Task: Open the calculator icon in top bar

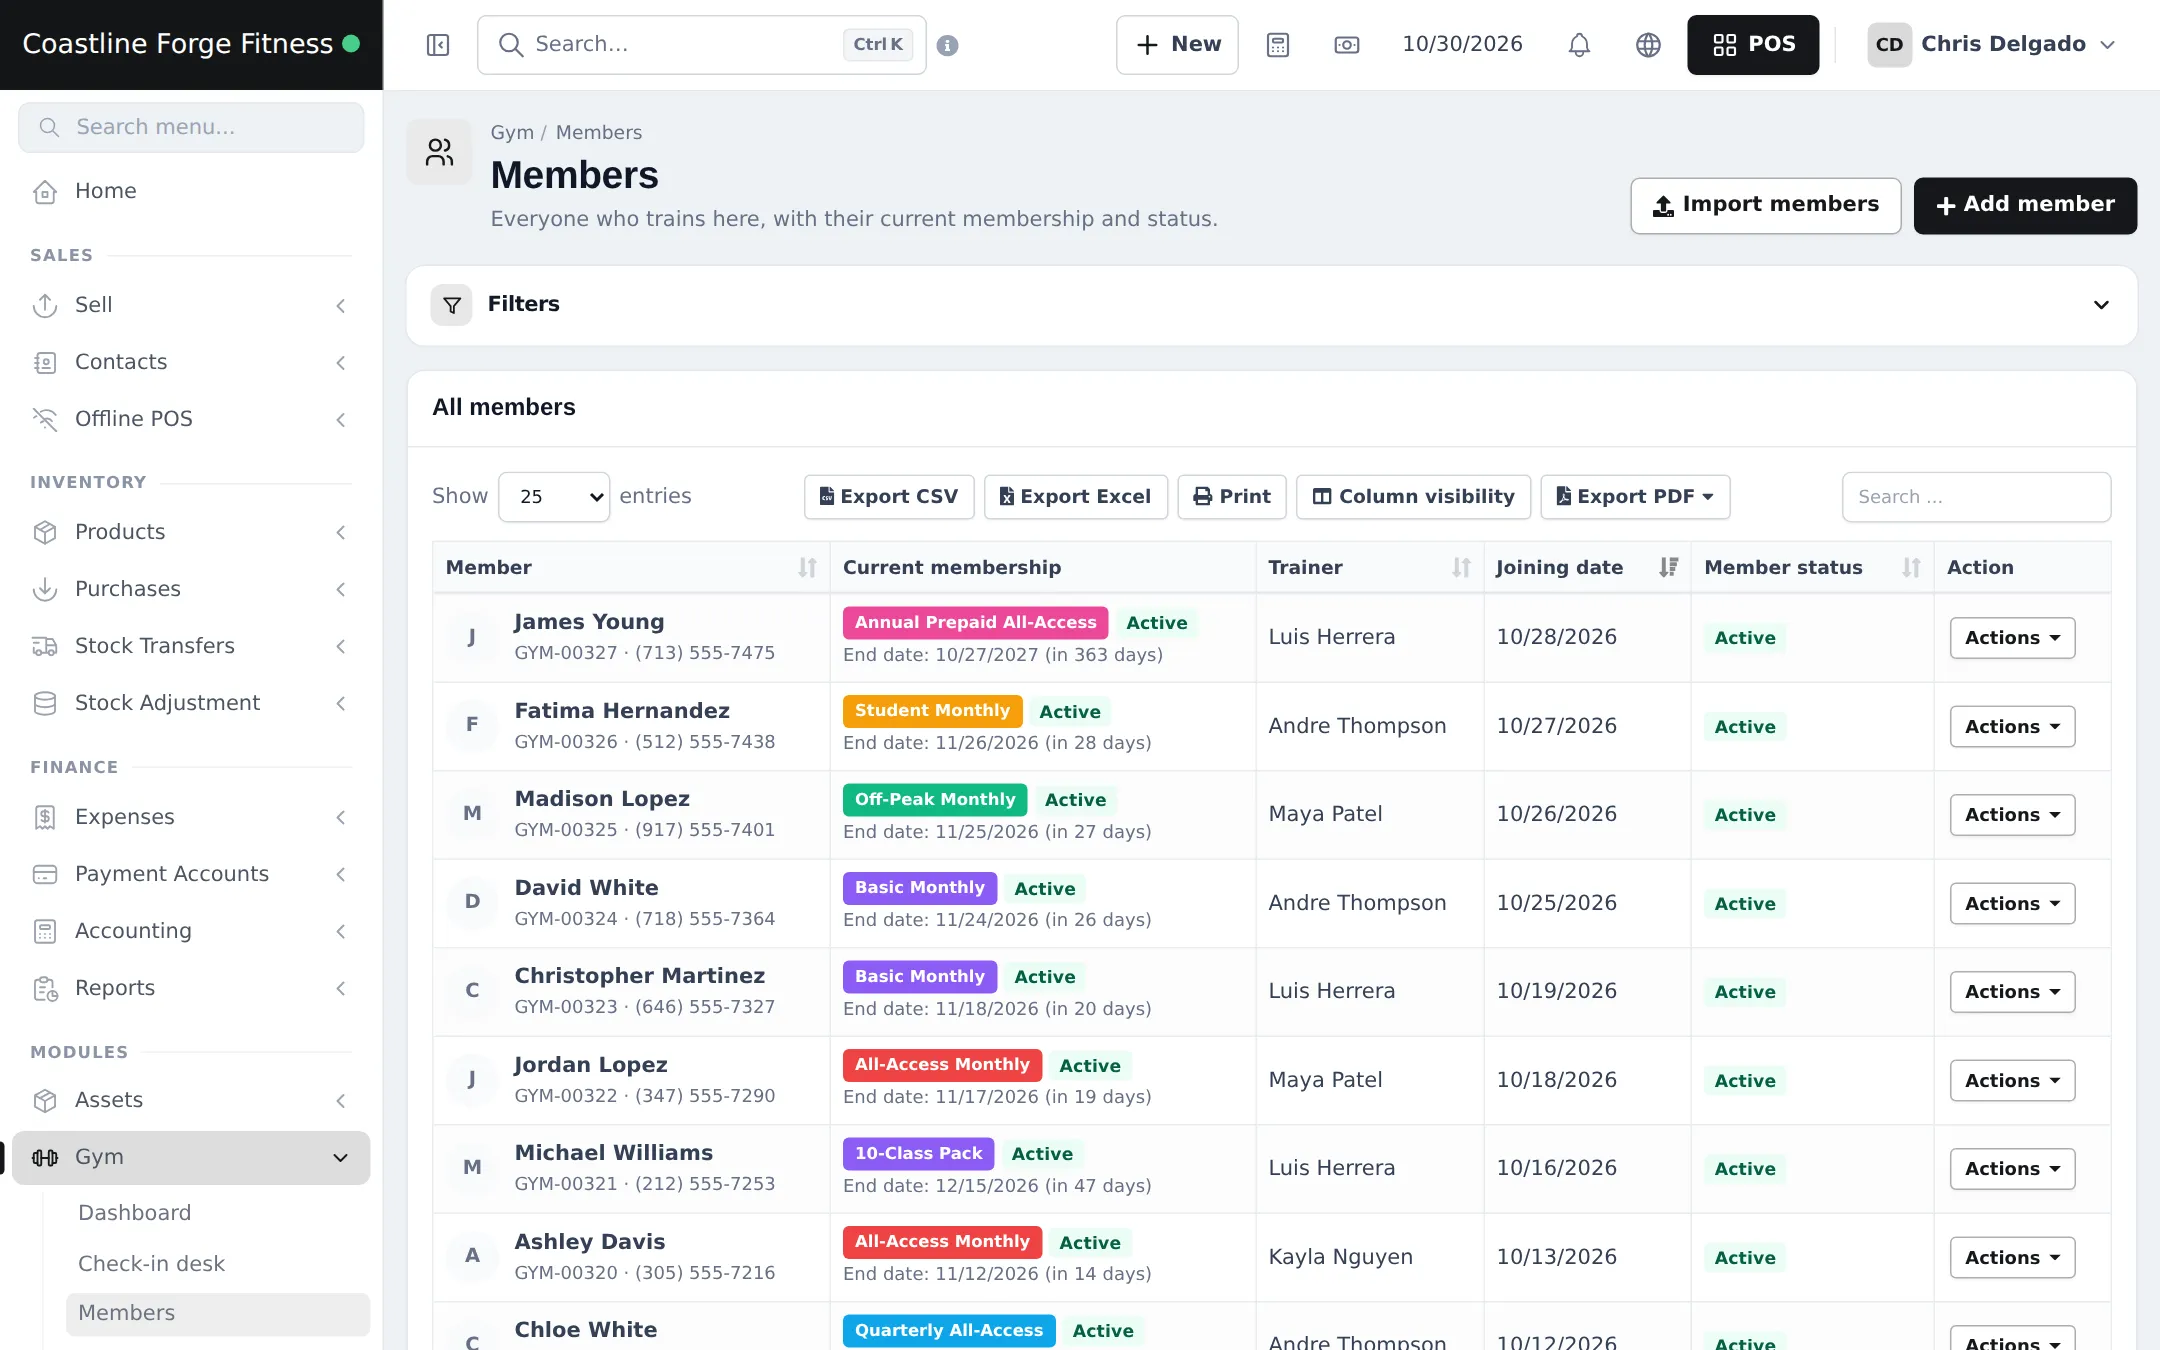Action: pyautogui.click(x=1277, y=45)
